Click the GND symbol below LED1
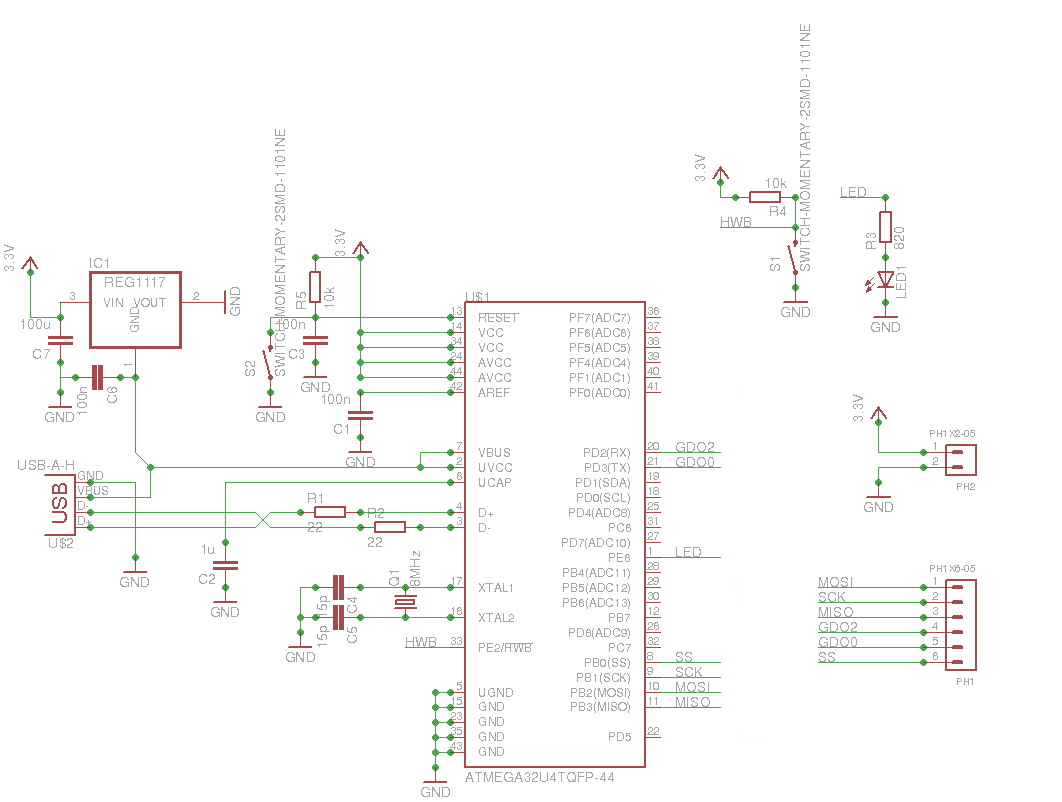Screen dimensions: 1062x802 click(884, 317)
